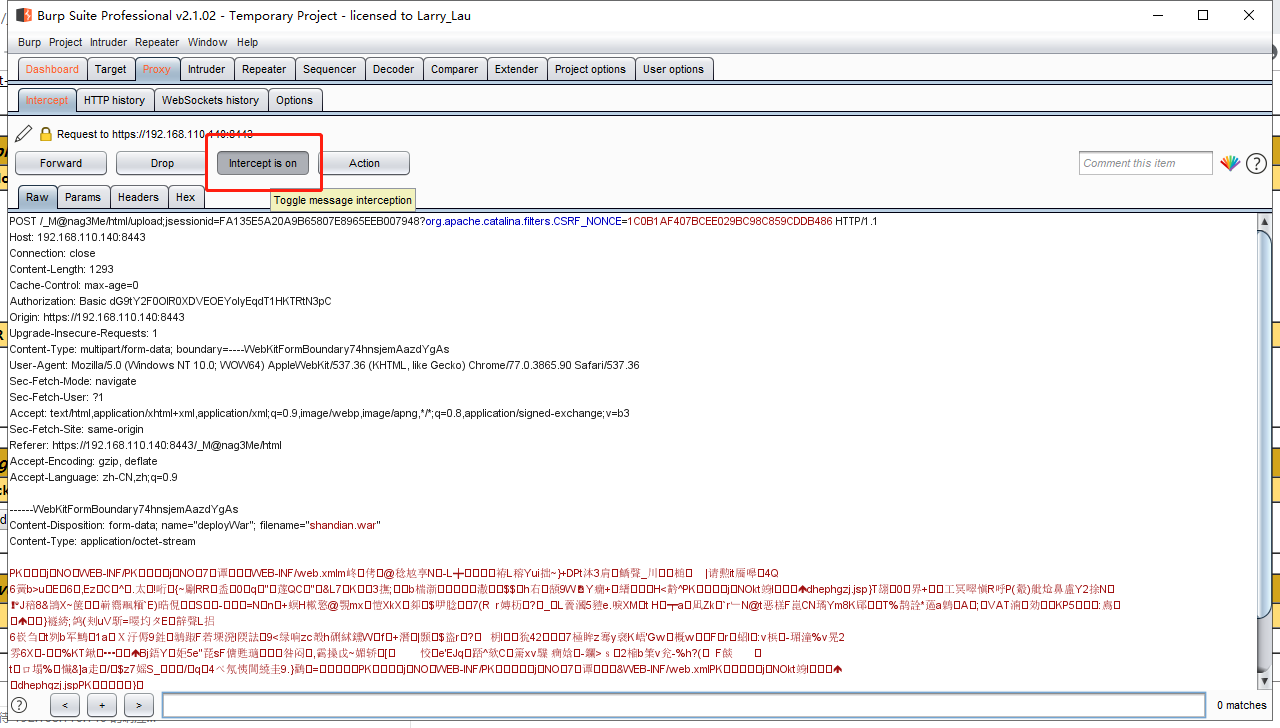This screenshot has width=1280, height=728.
Task: Click the 'Content-Length: 1293' header line
Action: click(62, 269)
